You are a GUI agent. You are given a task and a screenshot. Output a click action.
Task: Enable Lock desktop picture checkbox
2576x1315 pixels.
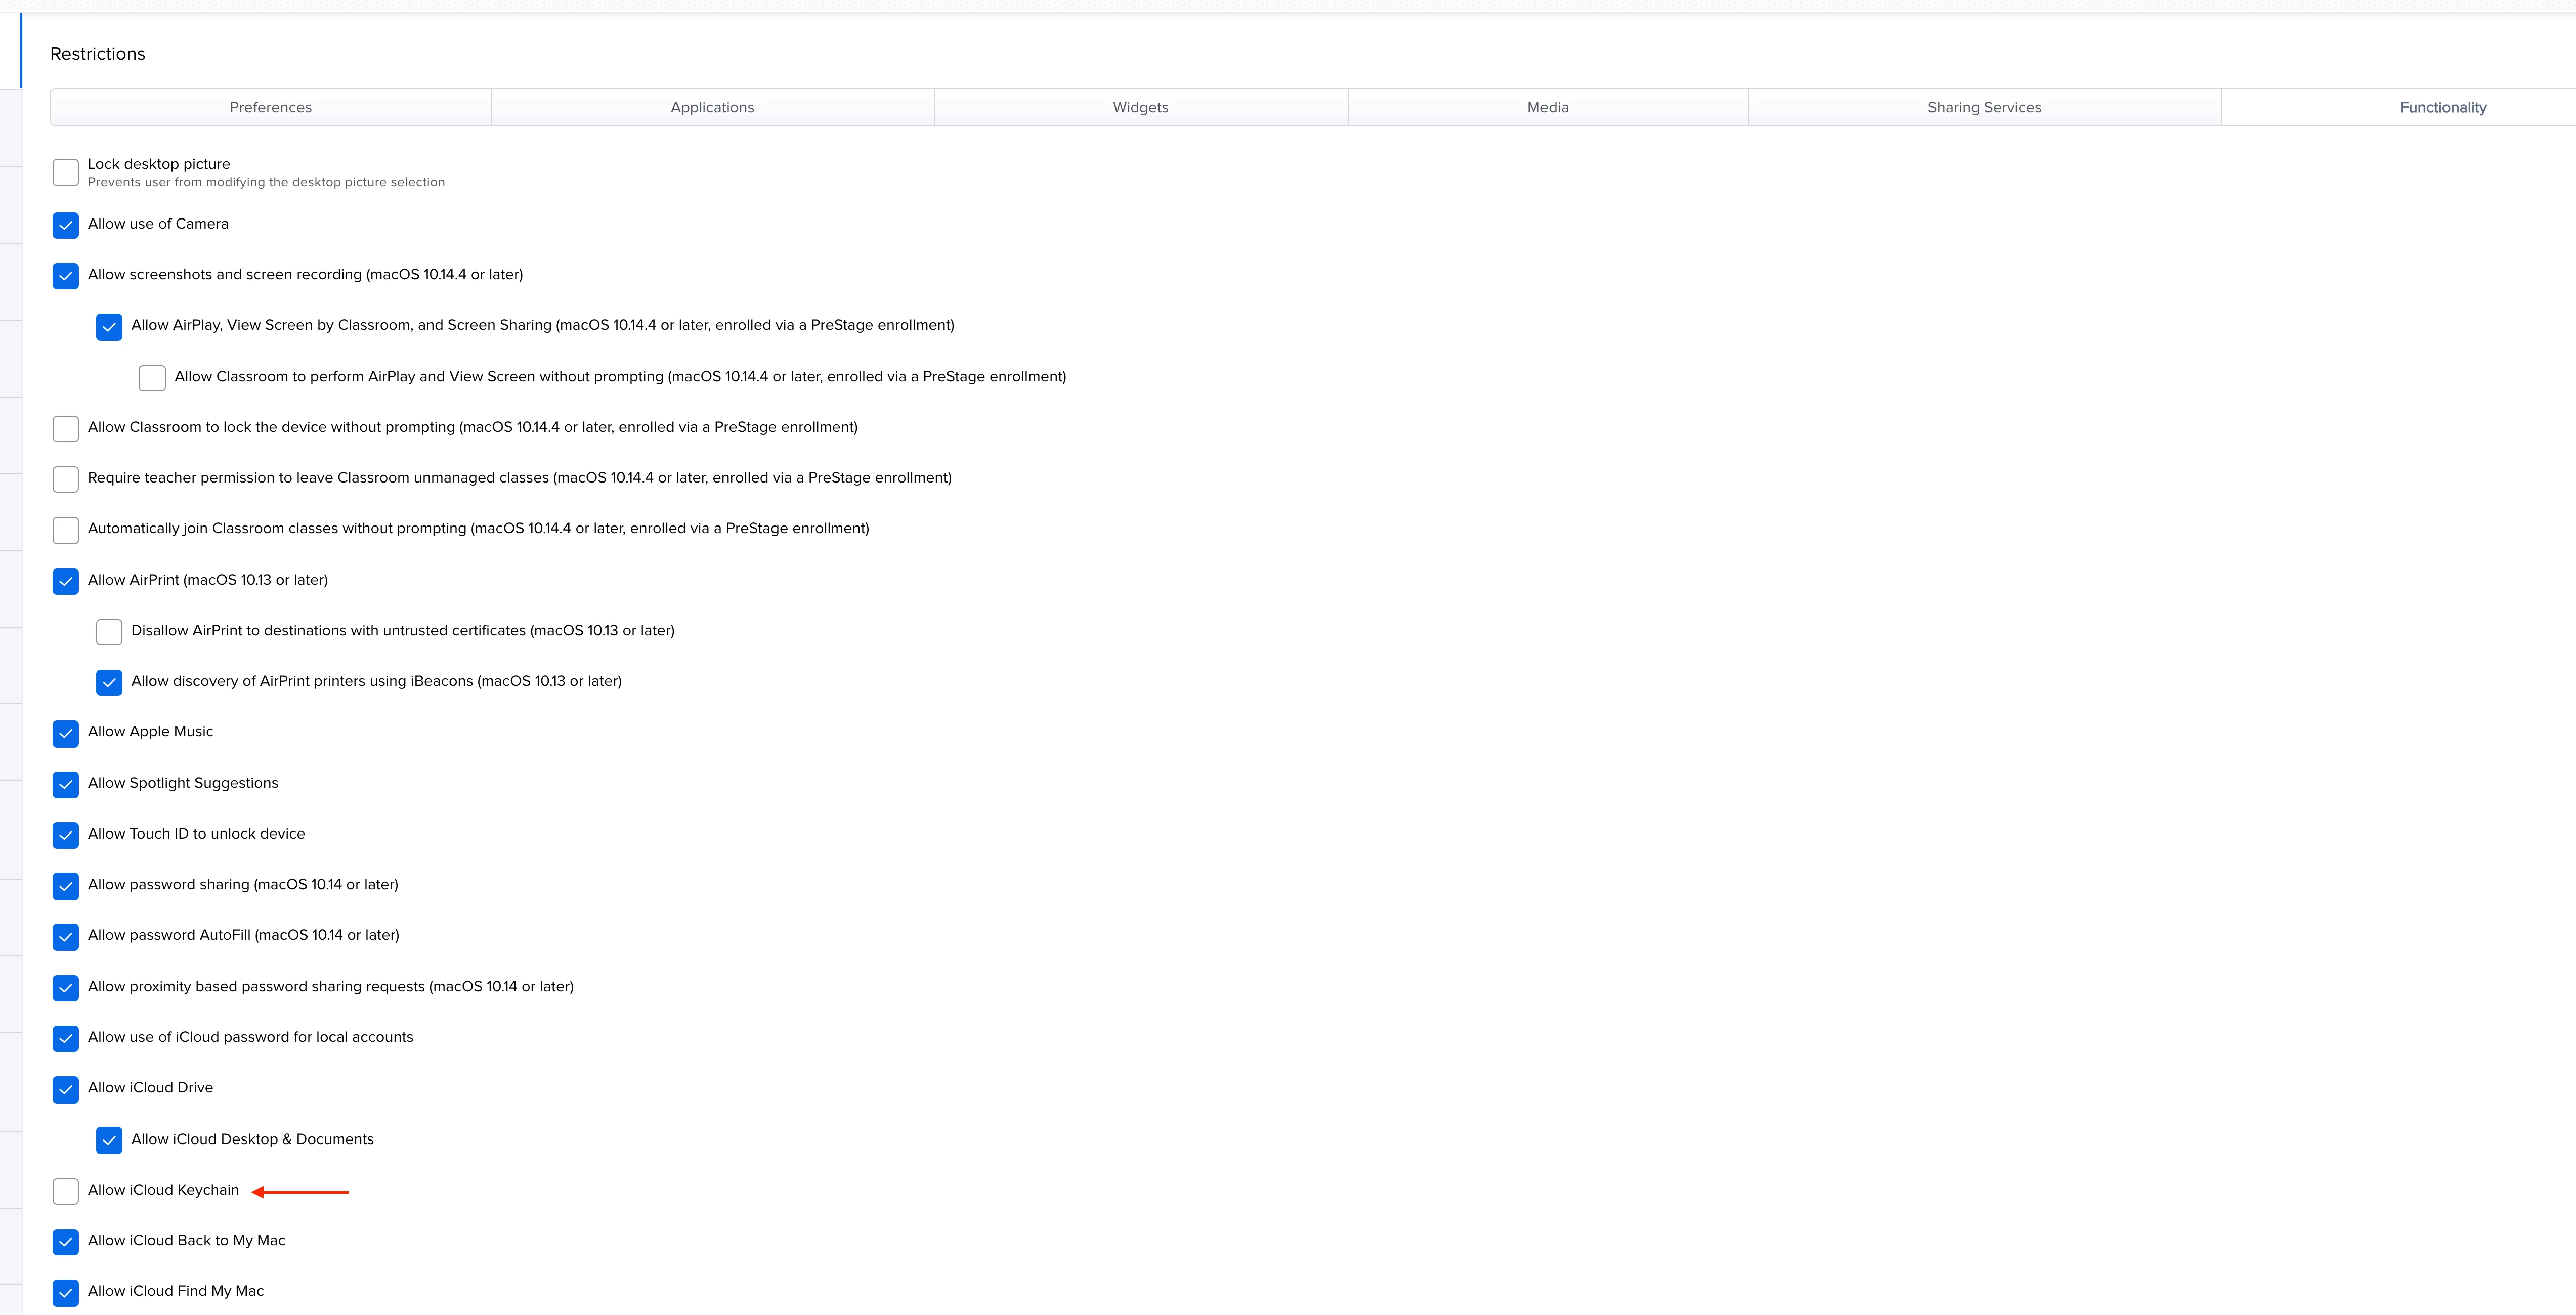66,172
